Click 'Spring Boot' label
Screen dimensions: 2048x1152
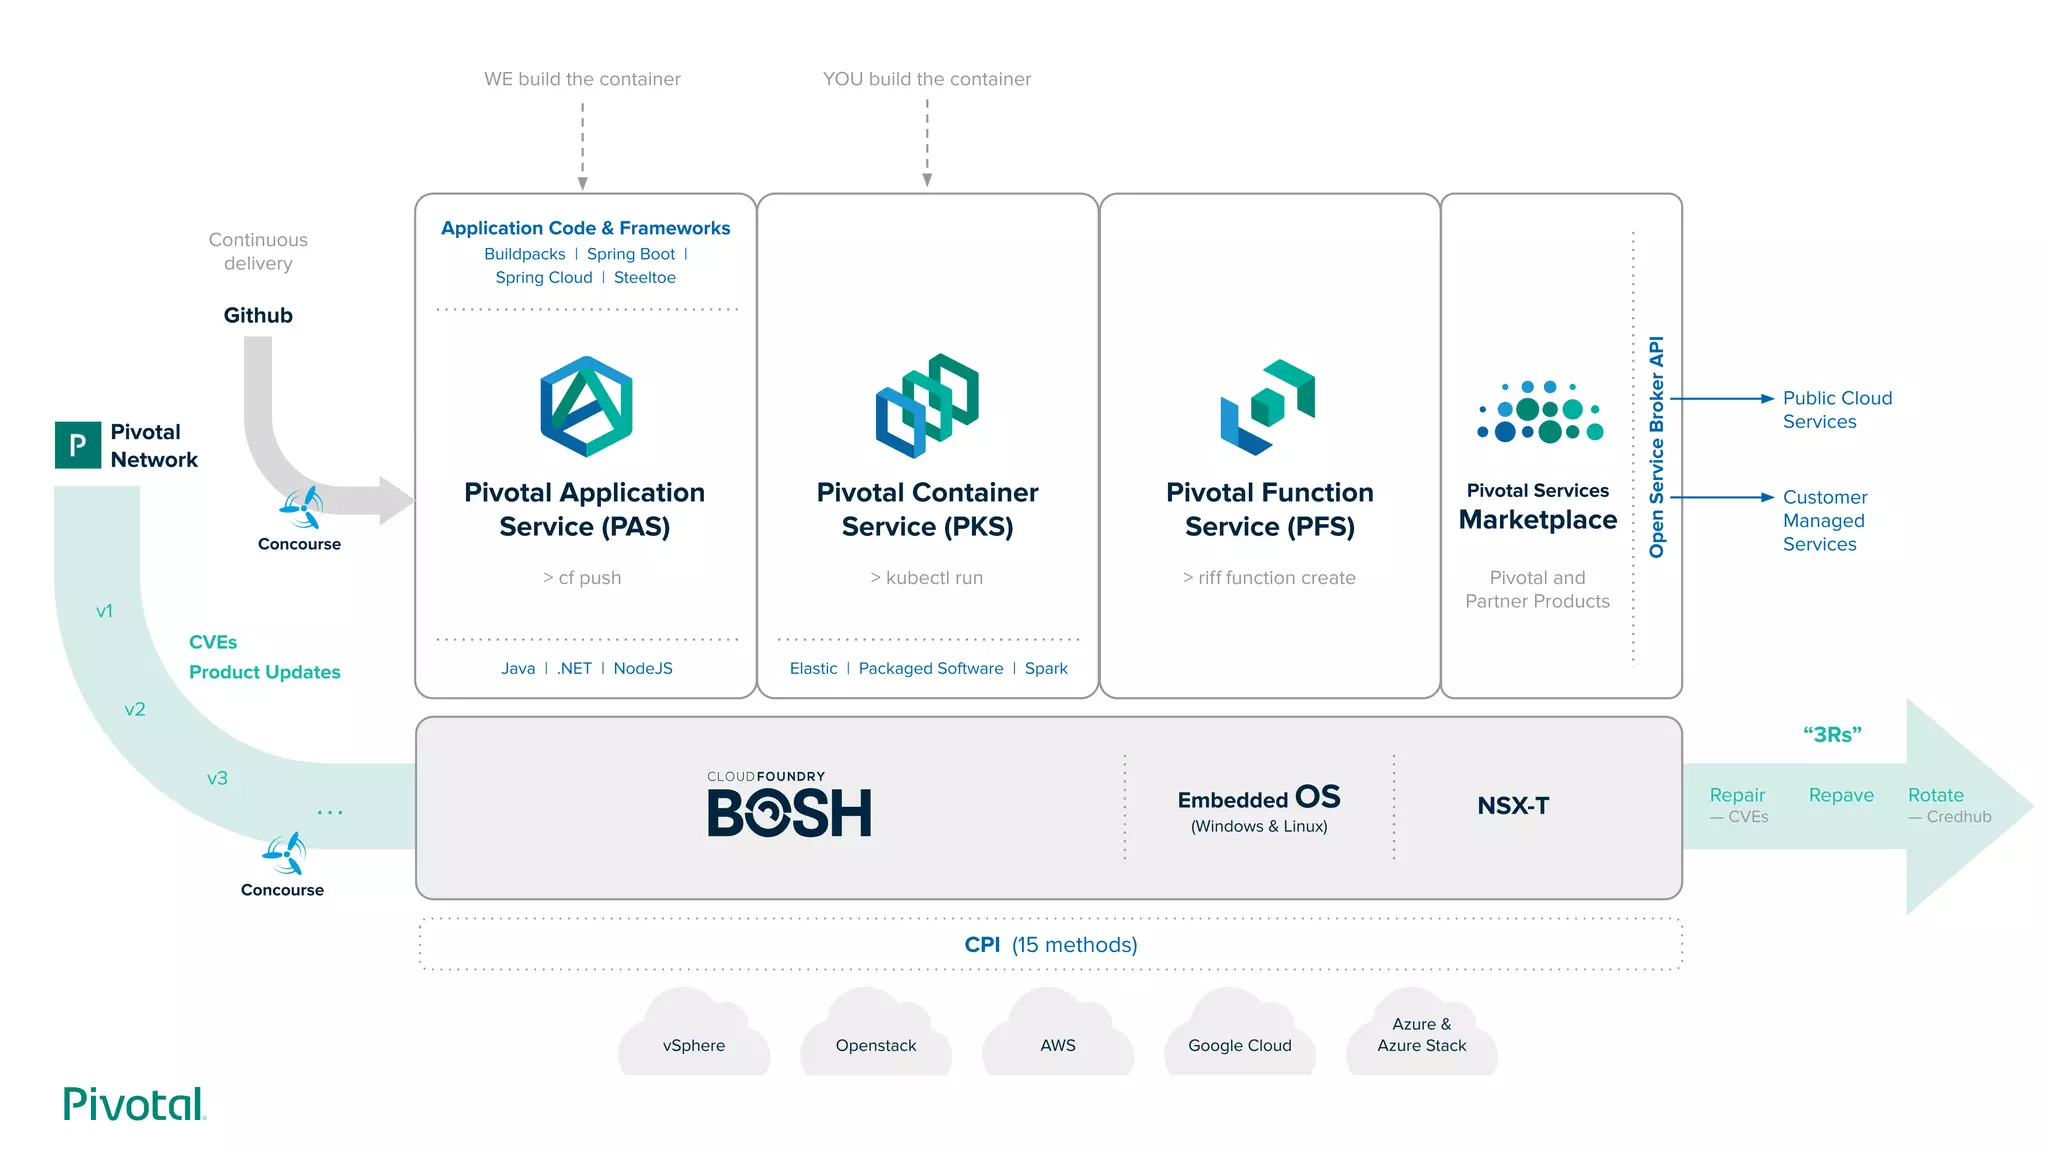(631, 254)
